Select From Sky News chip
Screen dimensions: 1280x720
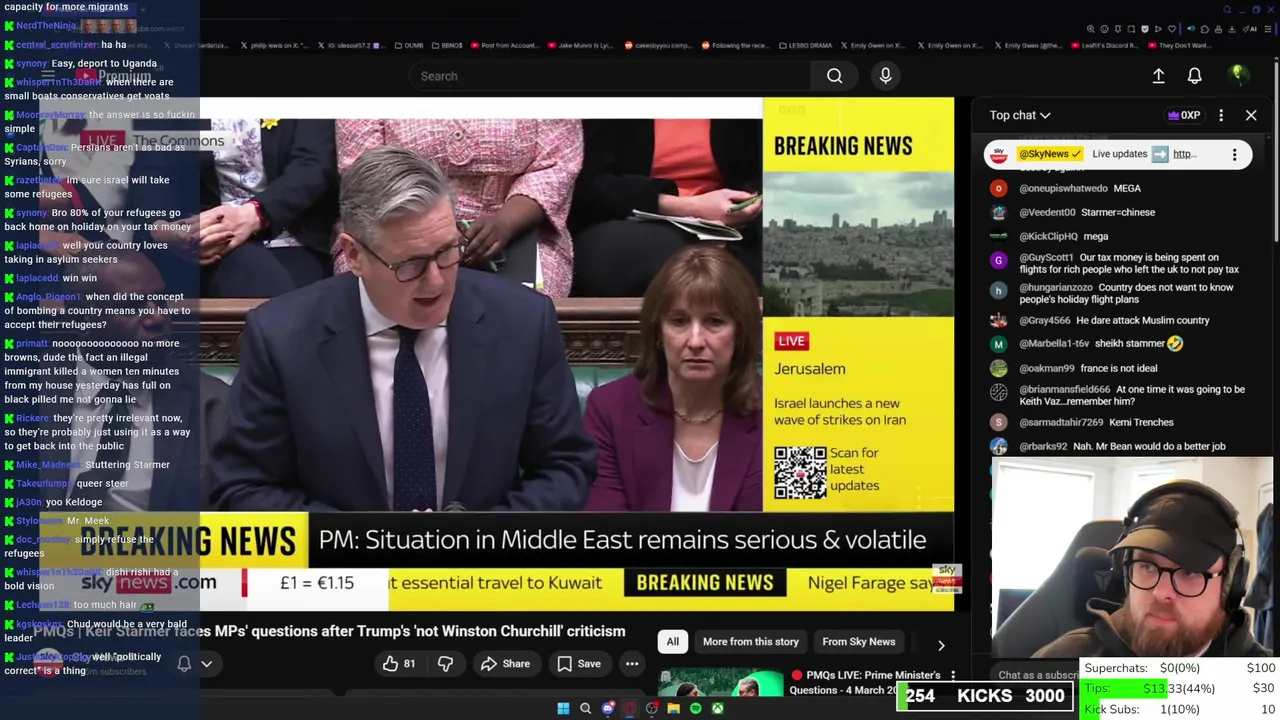coord(858,642)
